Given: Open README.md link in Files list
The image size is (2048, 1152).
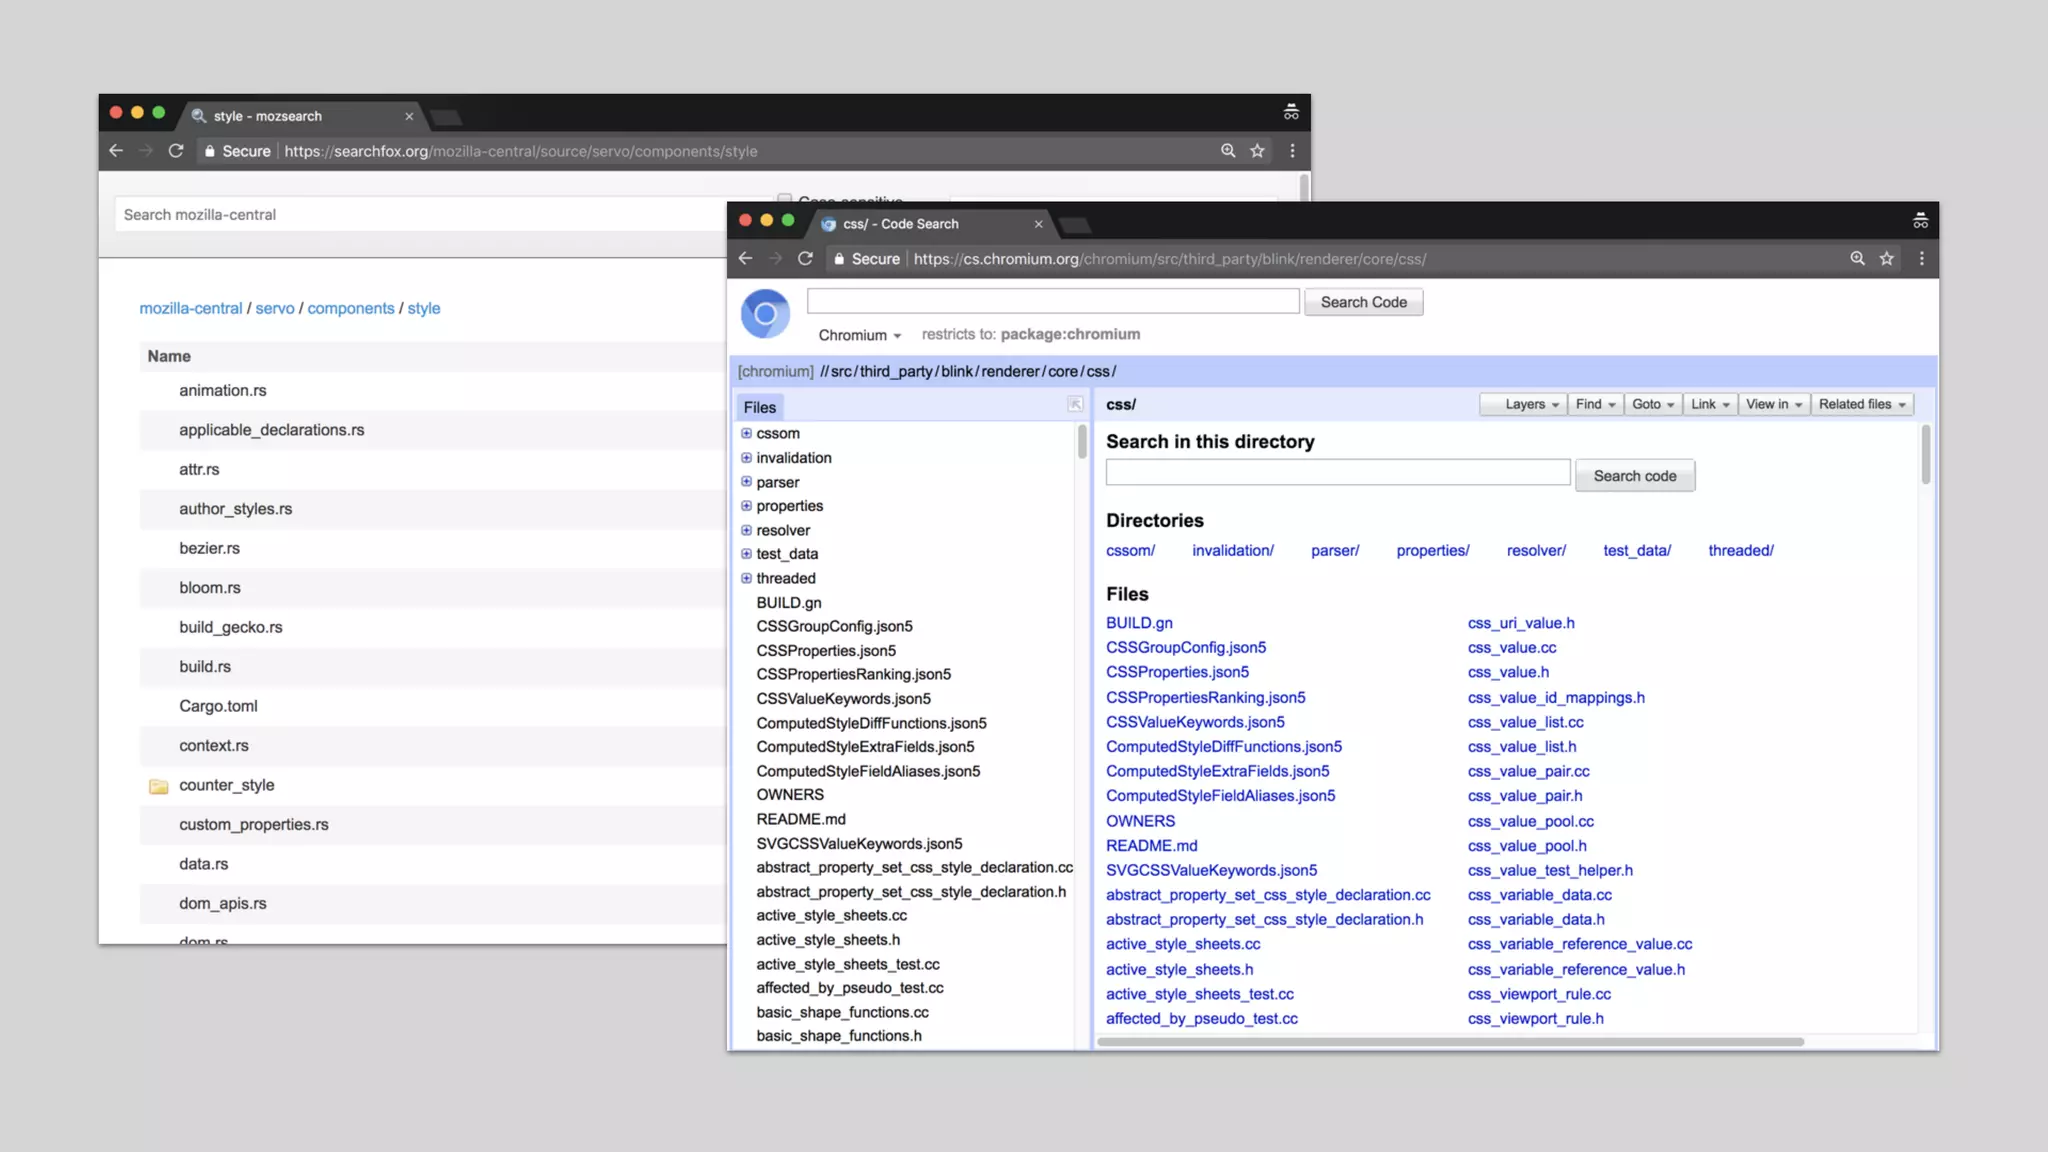Looking at the screenshot, I should pos(1152,846).
